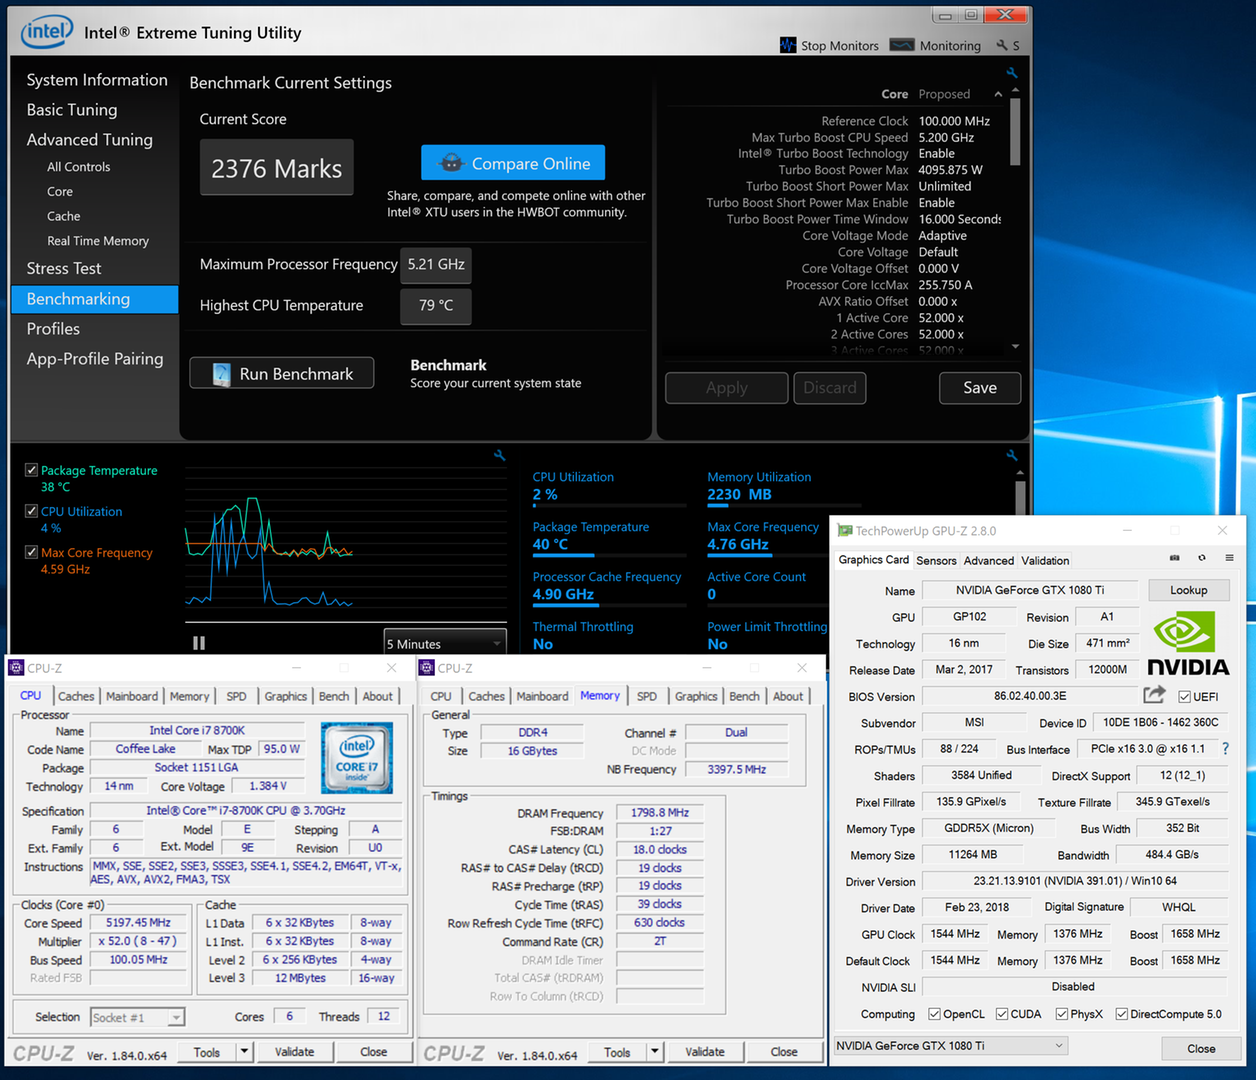Open the Socket #1 selection dropdown
Screen dimensions: 1256x1080
[137, 1017]
